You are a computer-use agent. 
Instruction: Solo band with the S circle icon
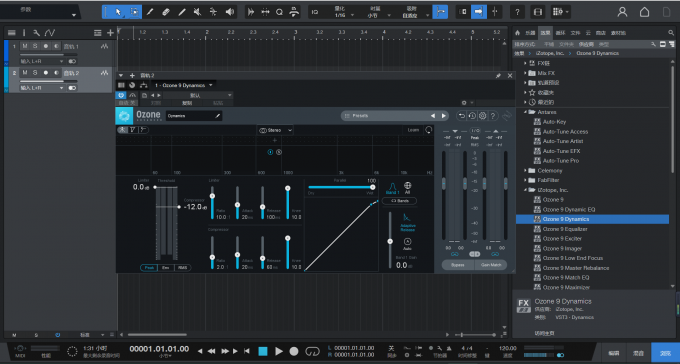pos(279,152)
